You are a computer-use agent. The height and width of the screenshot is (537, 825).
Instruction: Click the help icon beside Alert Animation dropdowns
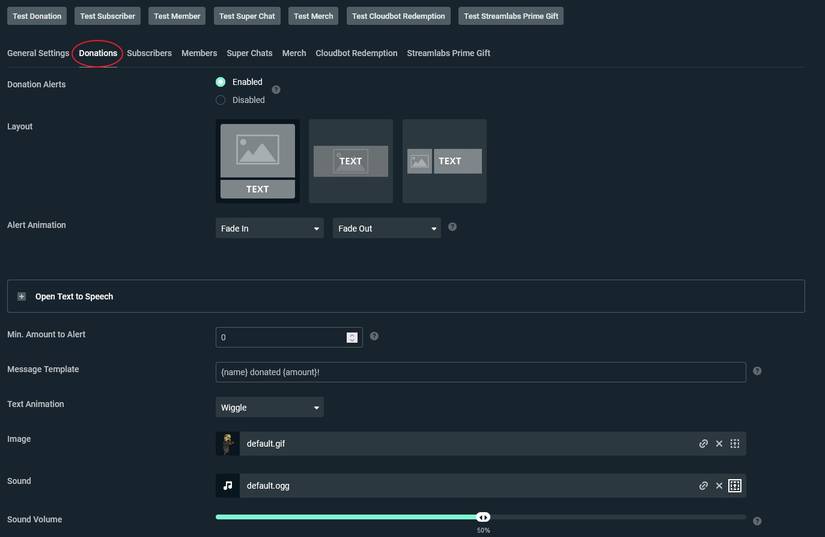click(452, 227)
